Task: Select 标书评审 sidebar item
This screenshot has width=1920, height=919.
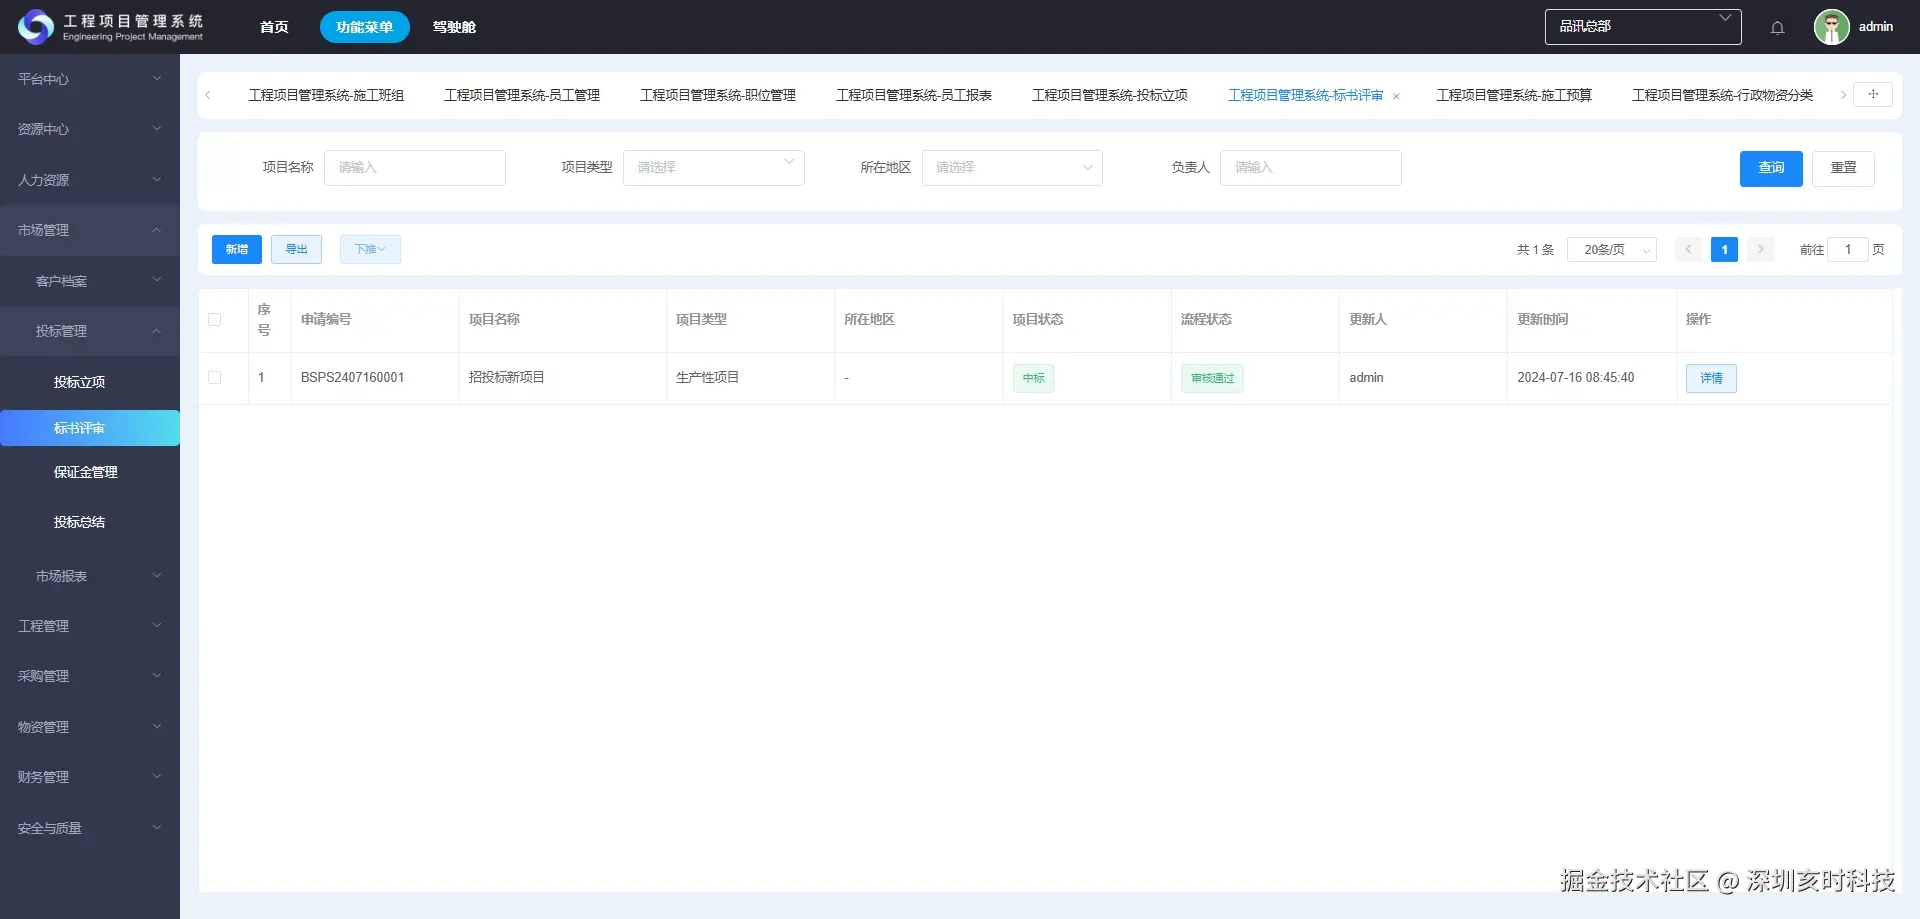Action: click(90, 428)
